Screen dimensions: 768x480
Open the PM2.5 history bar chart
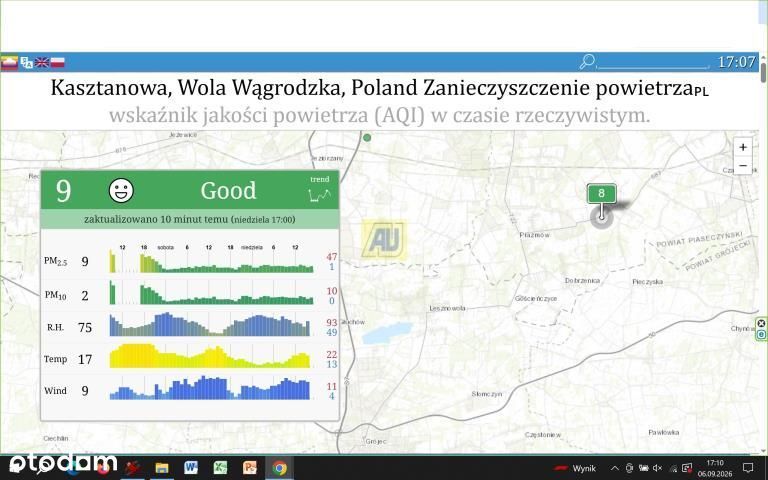[x=211, y=261]
